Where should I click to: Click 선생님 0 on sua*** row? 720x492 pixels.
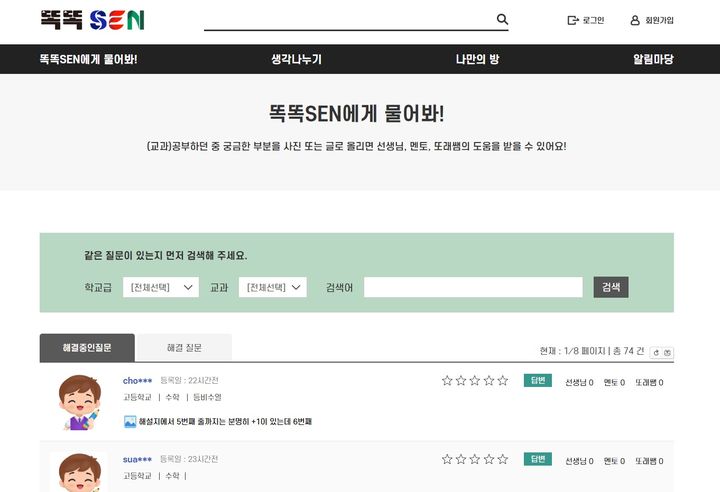pyautogui.click(x=579, y=461)
